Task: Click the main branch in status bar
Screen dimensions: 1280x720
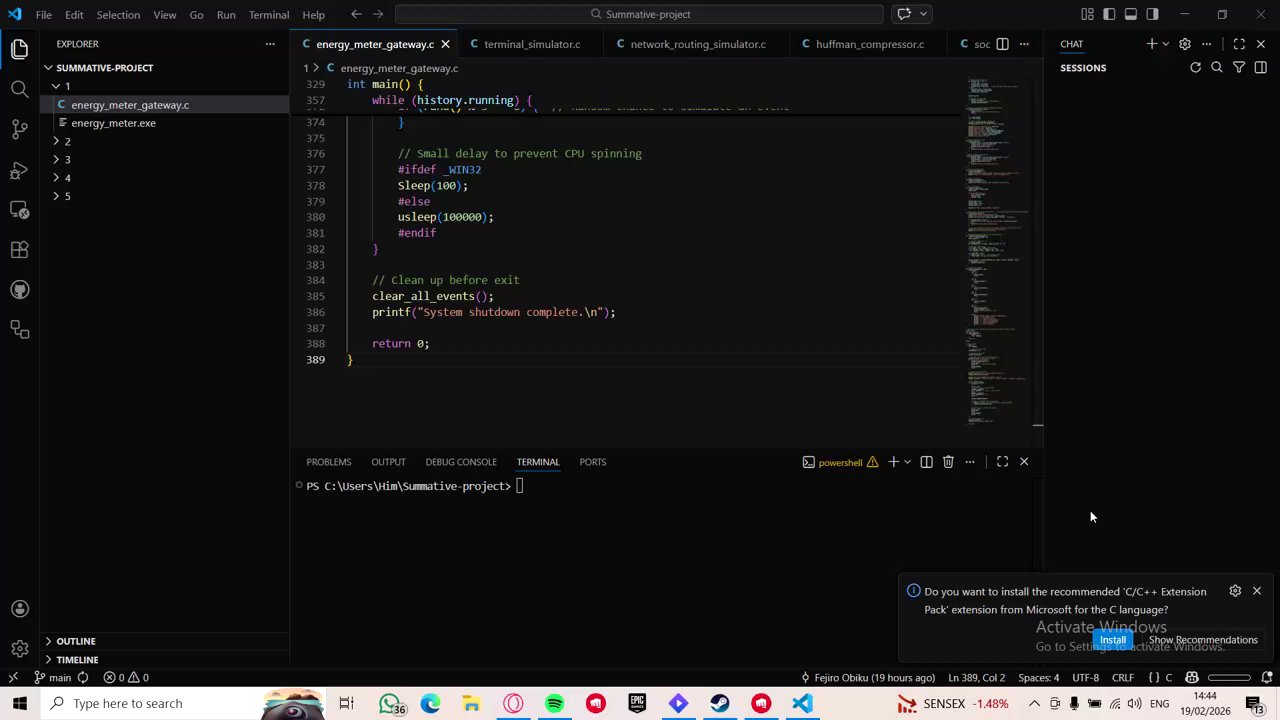Action: click(52, 678)
